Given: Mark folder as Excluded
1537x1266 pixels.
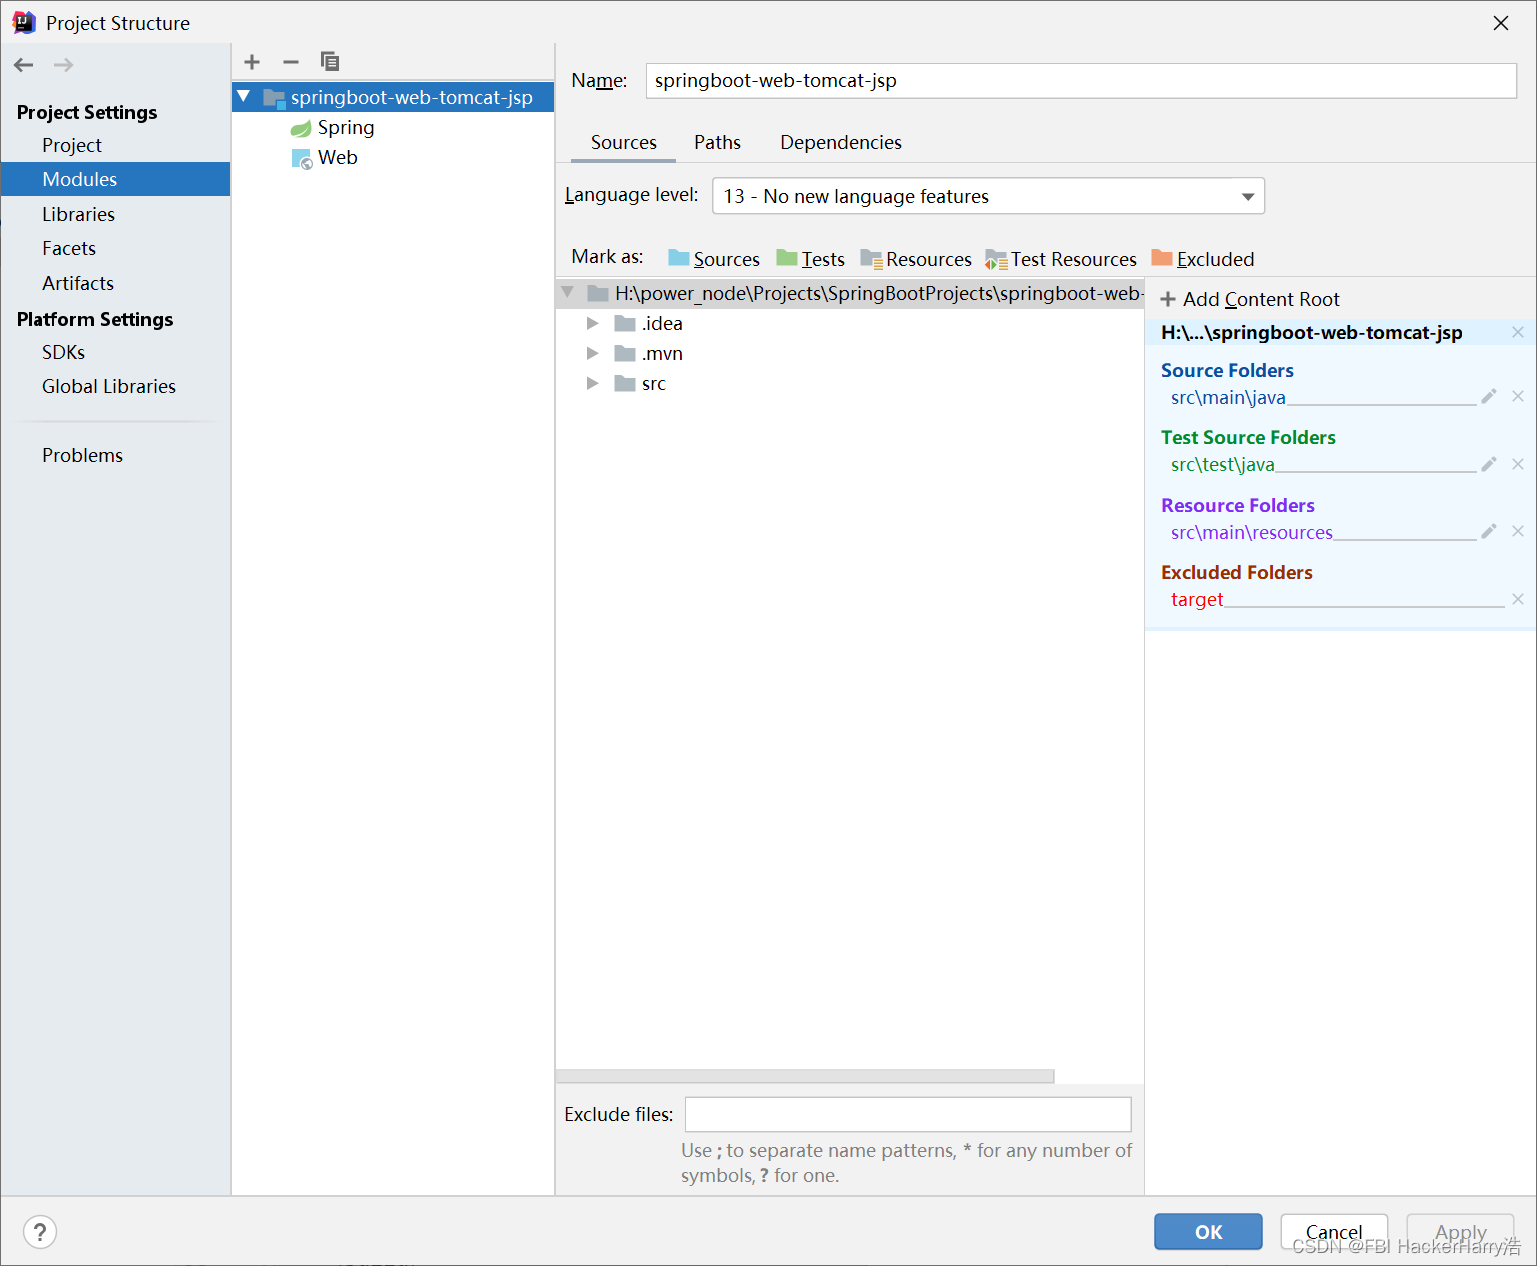Looking at the screenshot, I should click(x=1203, y=259).
